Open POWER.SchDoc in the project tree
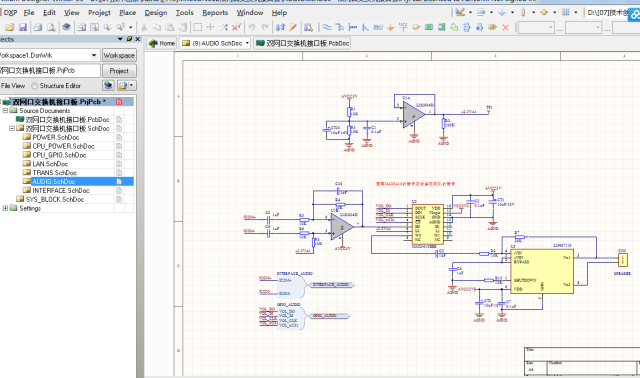Screen dimensions: 640x378 [56, 137]
